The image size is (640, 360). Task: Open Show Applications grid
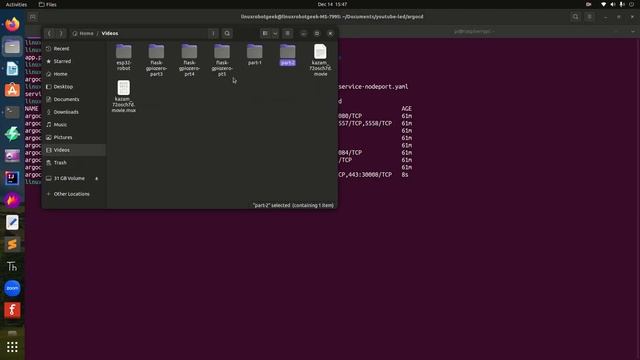[12, 347]
